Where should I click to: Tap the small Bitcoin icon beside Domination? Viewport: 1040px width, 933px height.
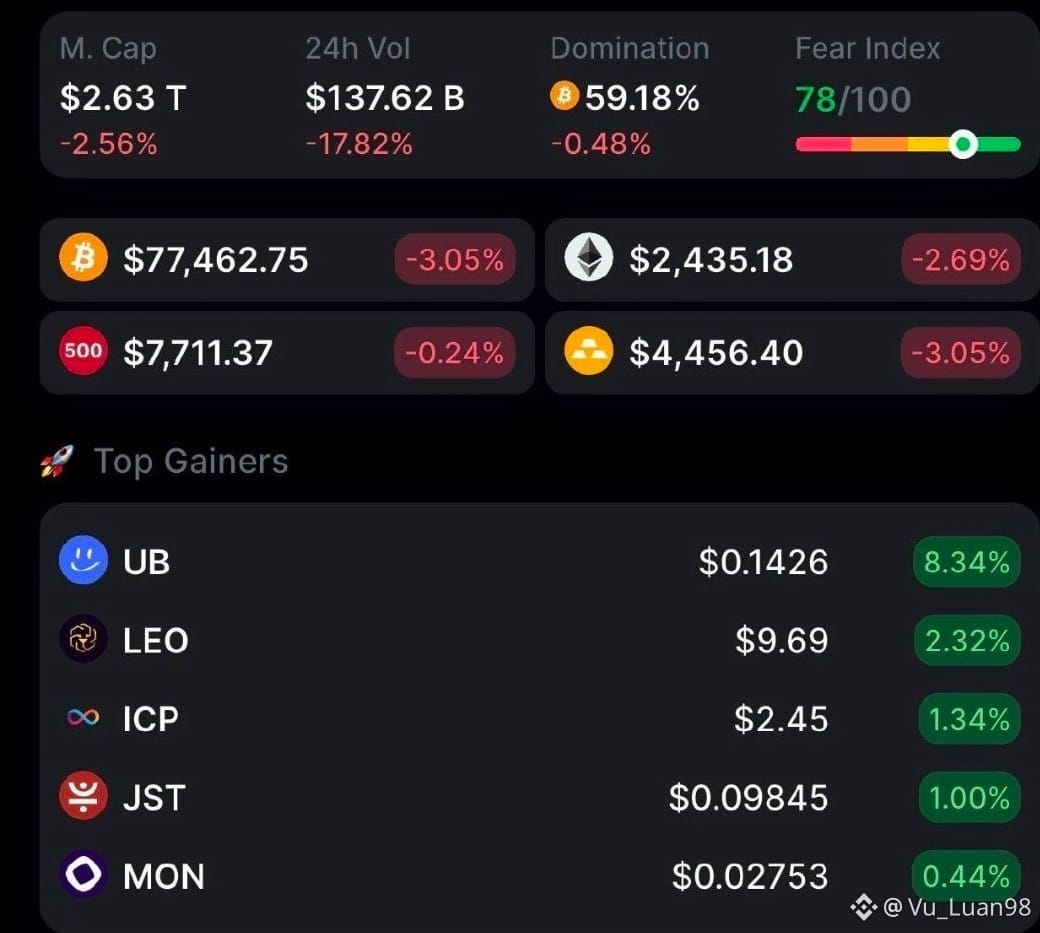(x=564, y=96)
